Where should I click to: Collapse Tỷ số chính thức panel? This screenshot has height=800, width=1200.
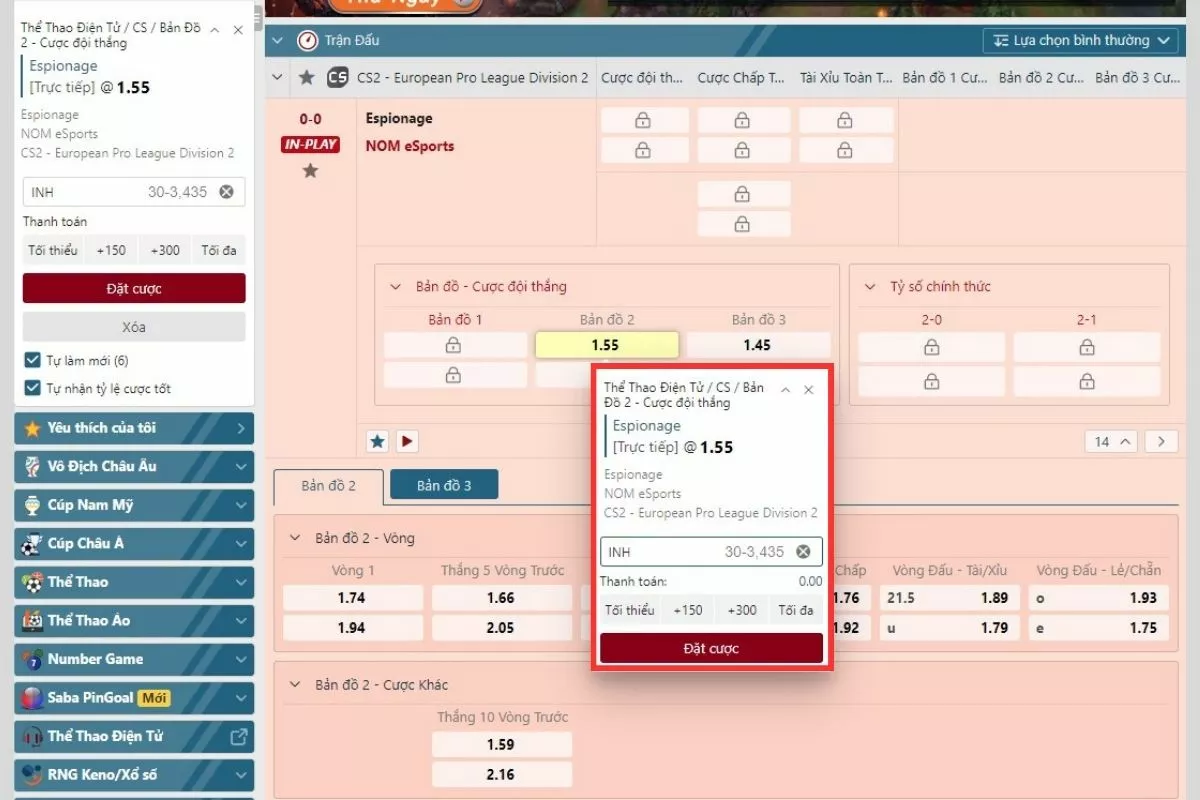pyautogui.click(x=869, y=287)
